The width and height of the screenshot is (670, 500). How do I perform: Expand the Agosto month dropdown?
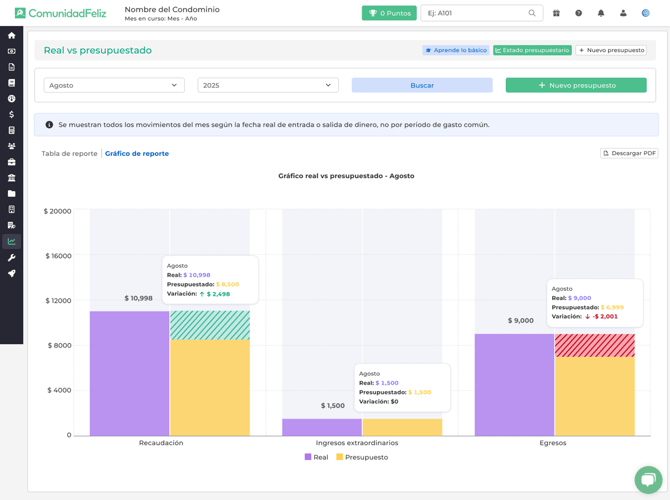(114, 86)
